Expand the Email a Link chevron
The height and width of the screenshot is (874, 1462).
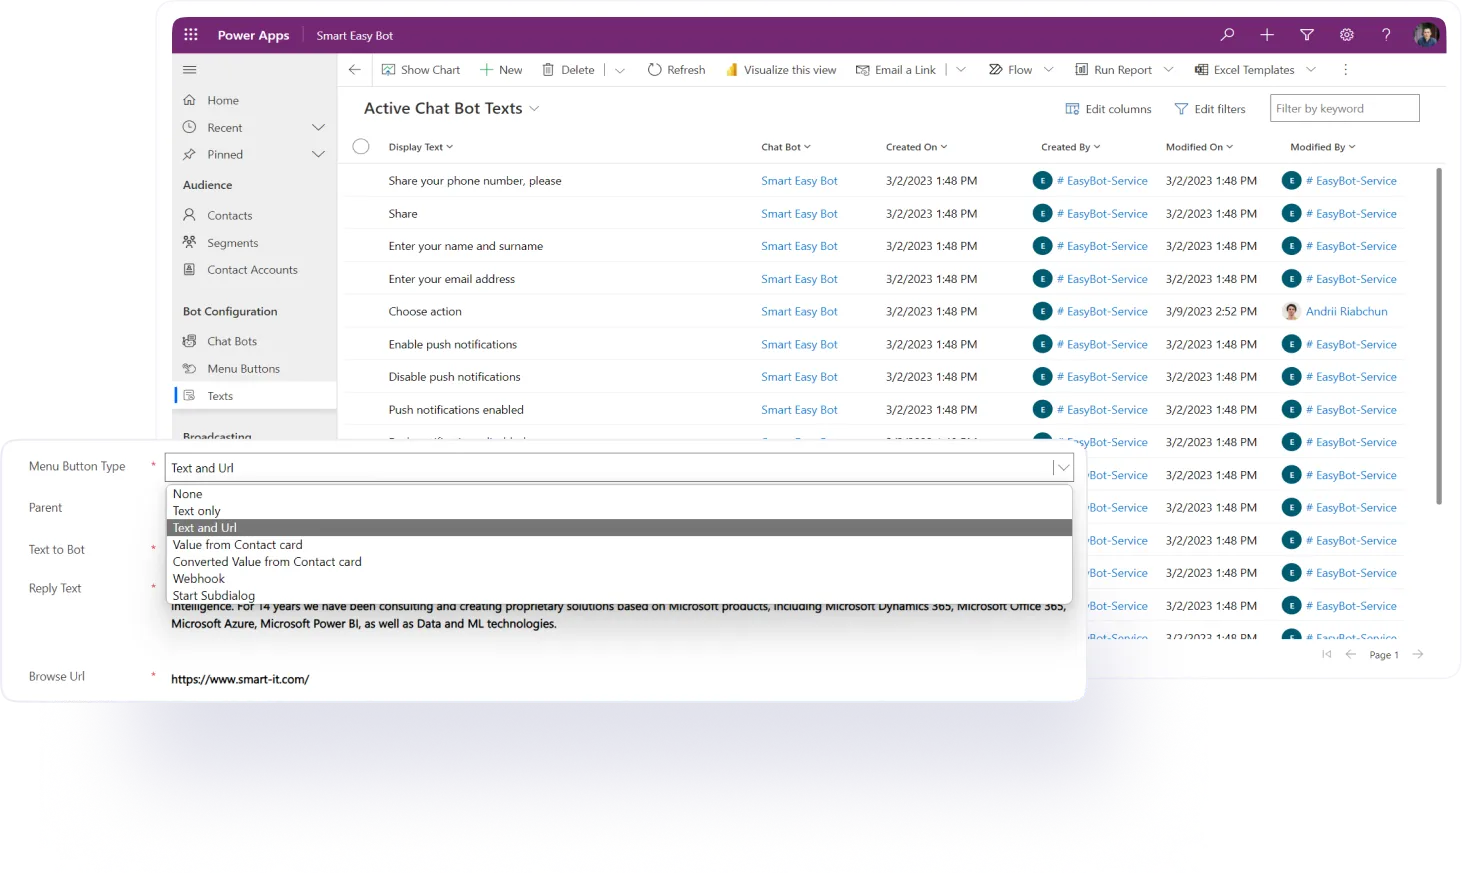(x=961, y=70)
